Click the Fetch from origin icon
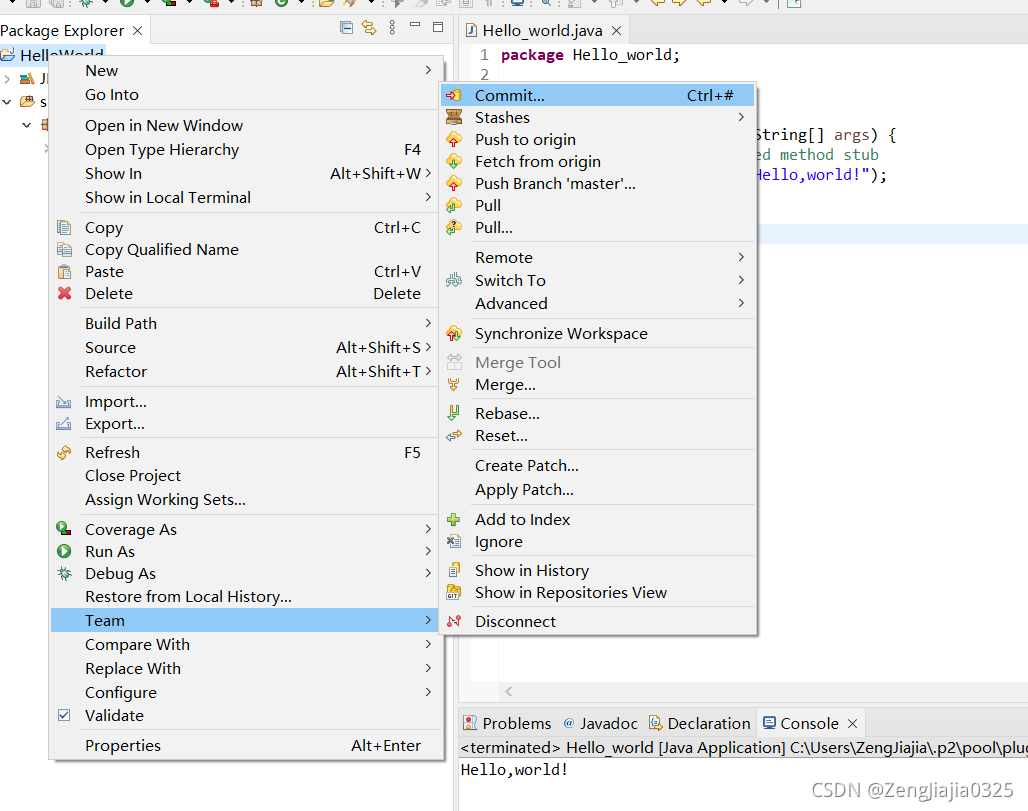This screenshot has height=811, width=1028. pos(454,161)
